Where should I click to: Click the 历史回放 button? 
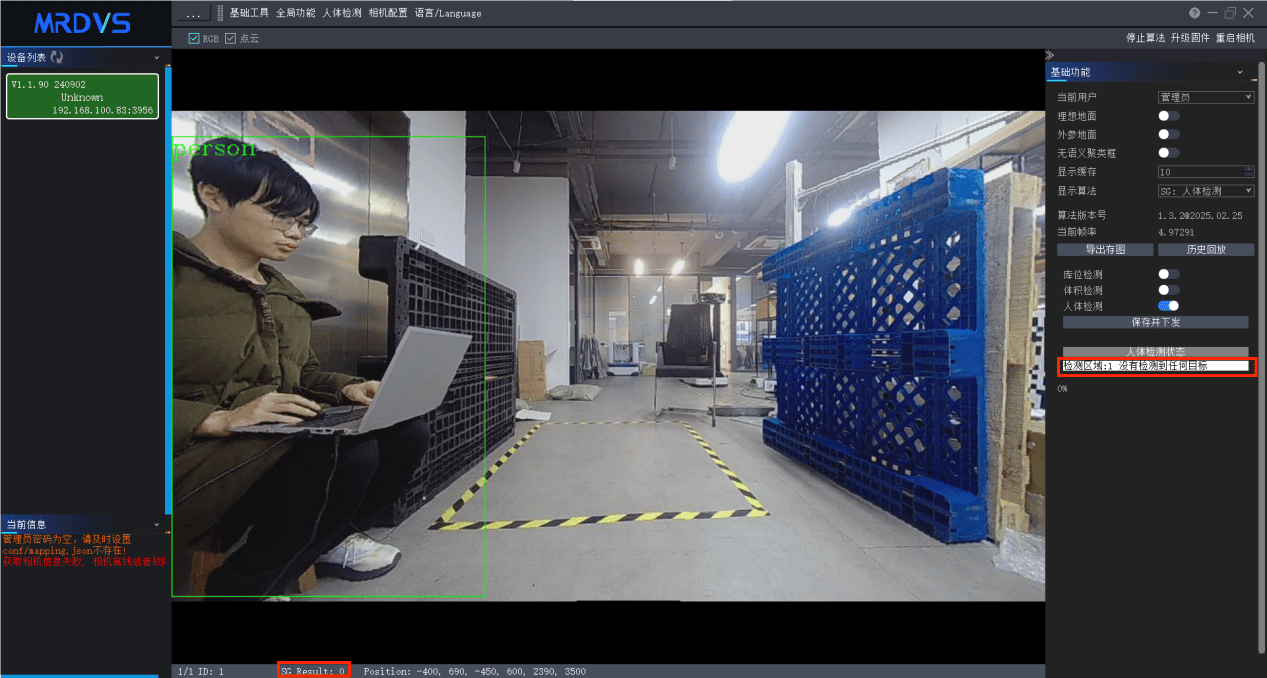coord(1206,250)
